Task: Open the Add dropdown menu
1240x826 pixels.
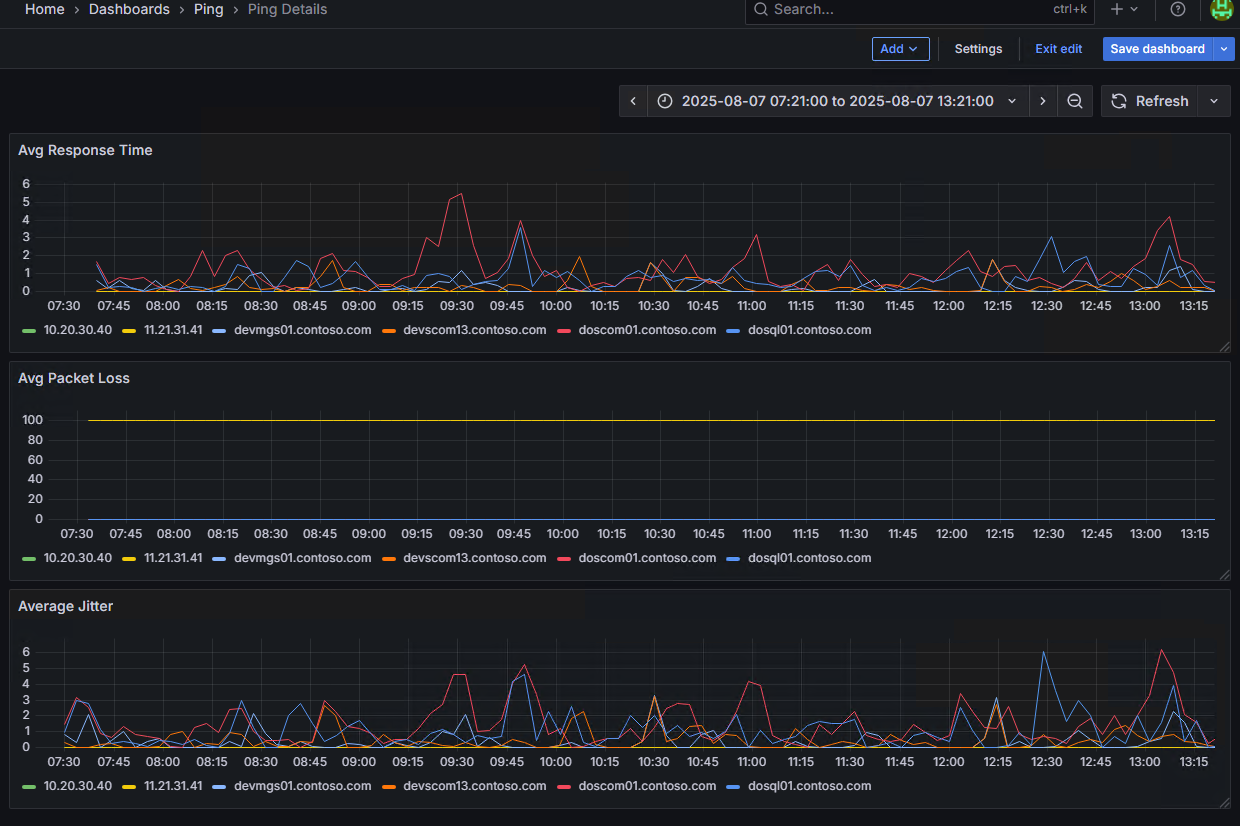Action: pos(900,49)
